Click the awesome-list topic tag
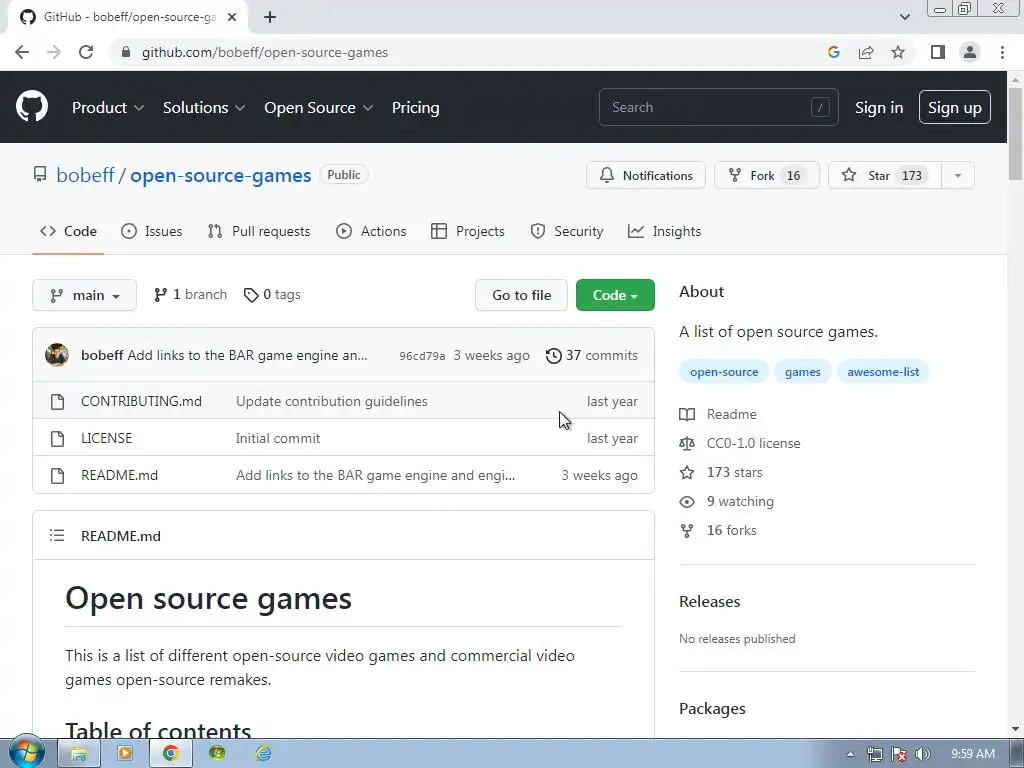Viewport: 1024px width, 768px height. [883, 372]
